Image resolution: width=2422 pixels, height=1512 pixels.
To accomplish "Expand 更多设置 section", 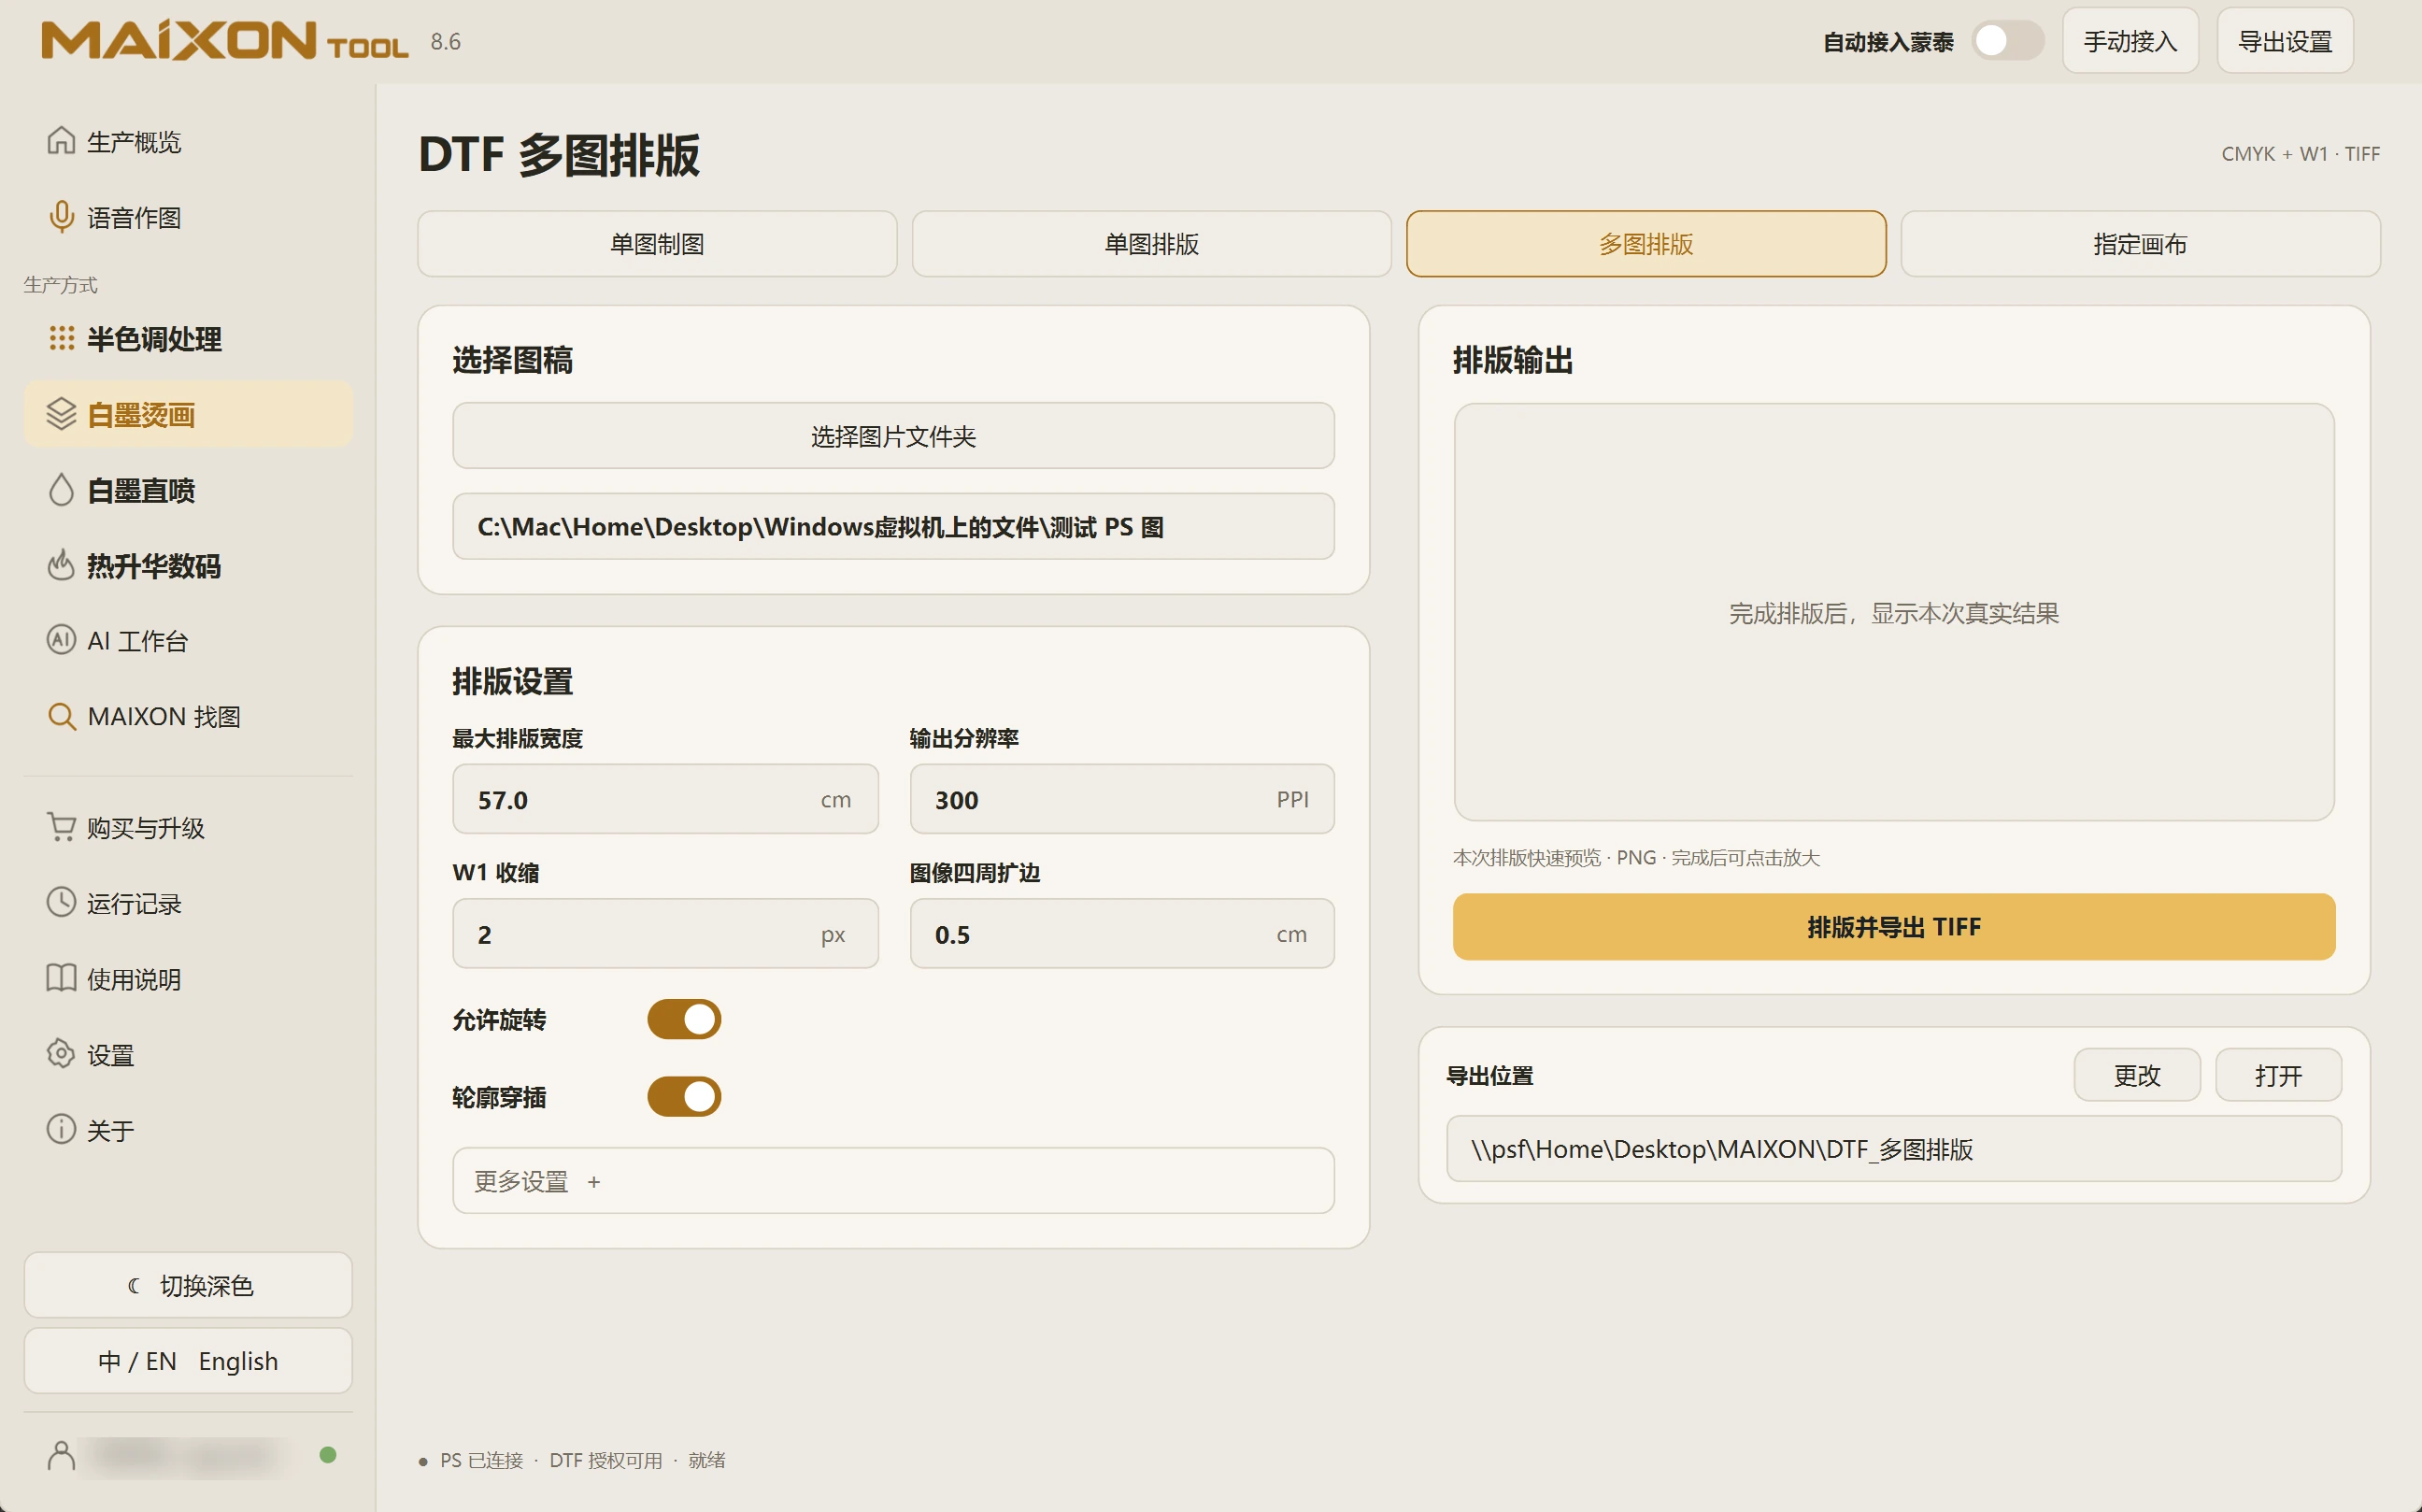I will (893, 1181).
